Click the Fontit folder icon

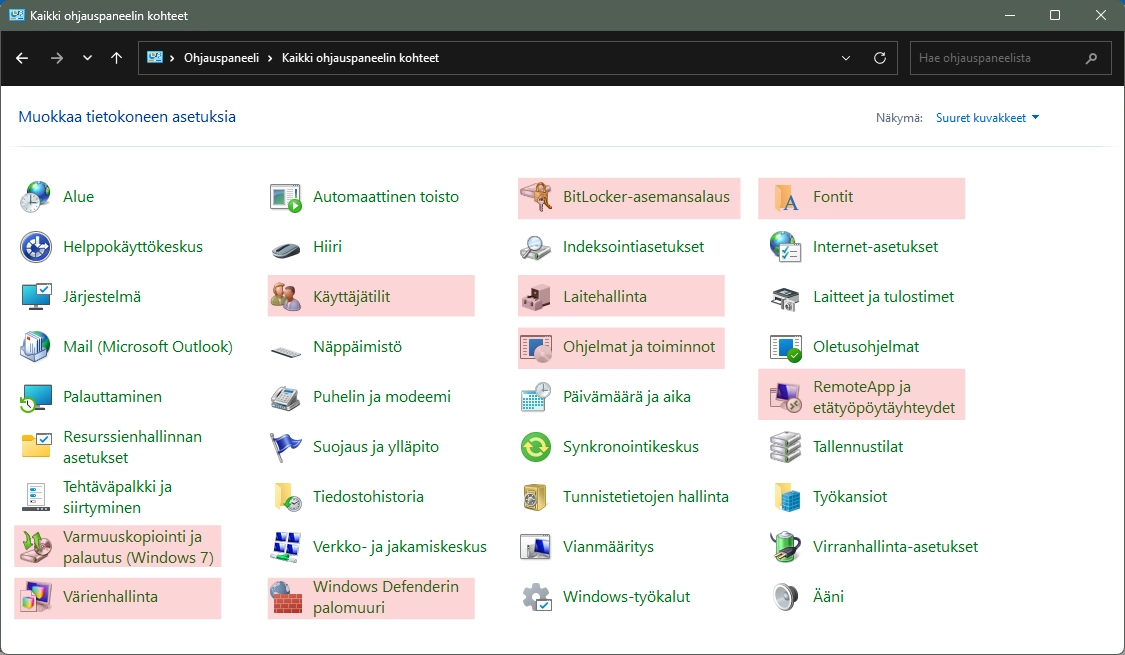click(786, 197)
